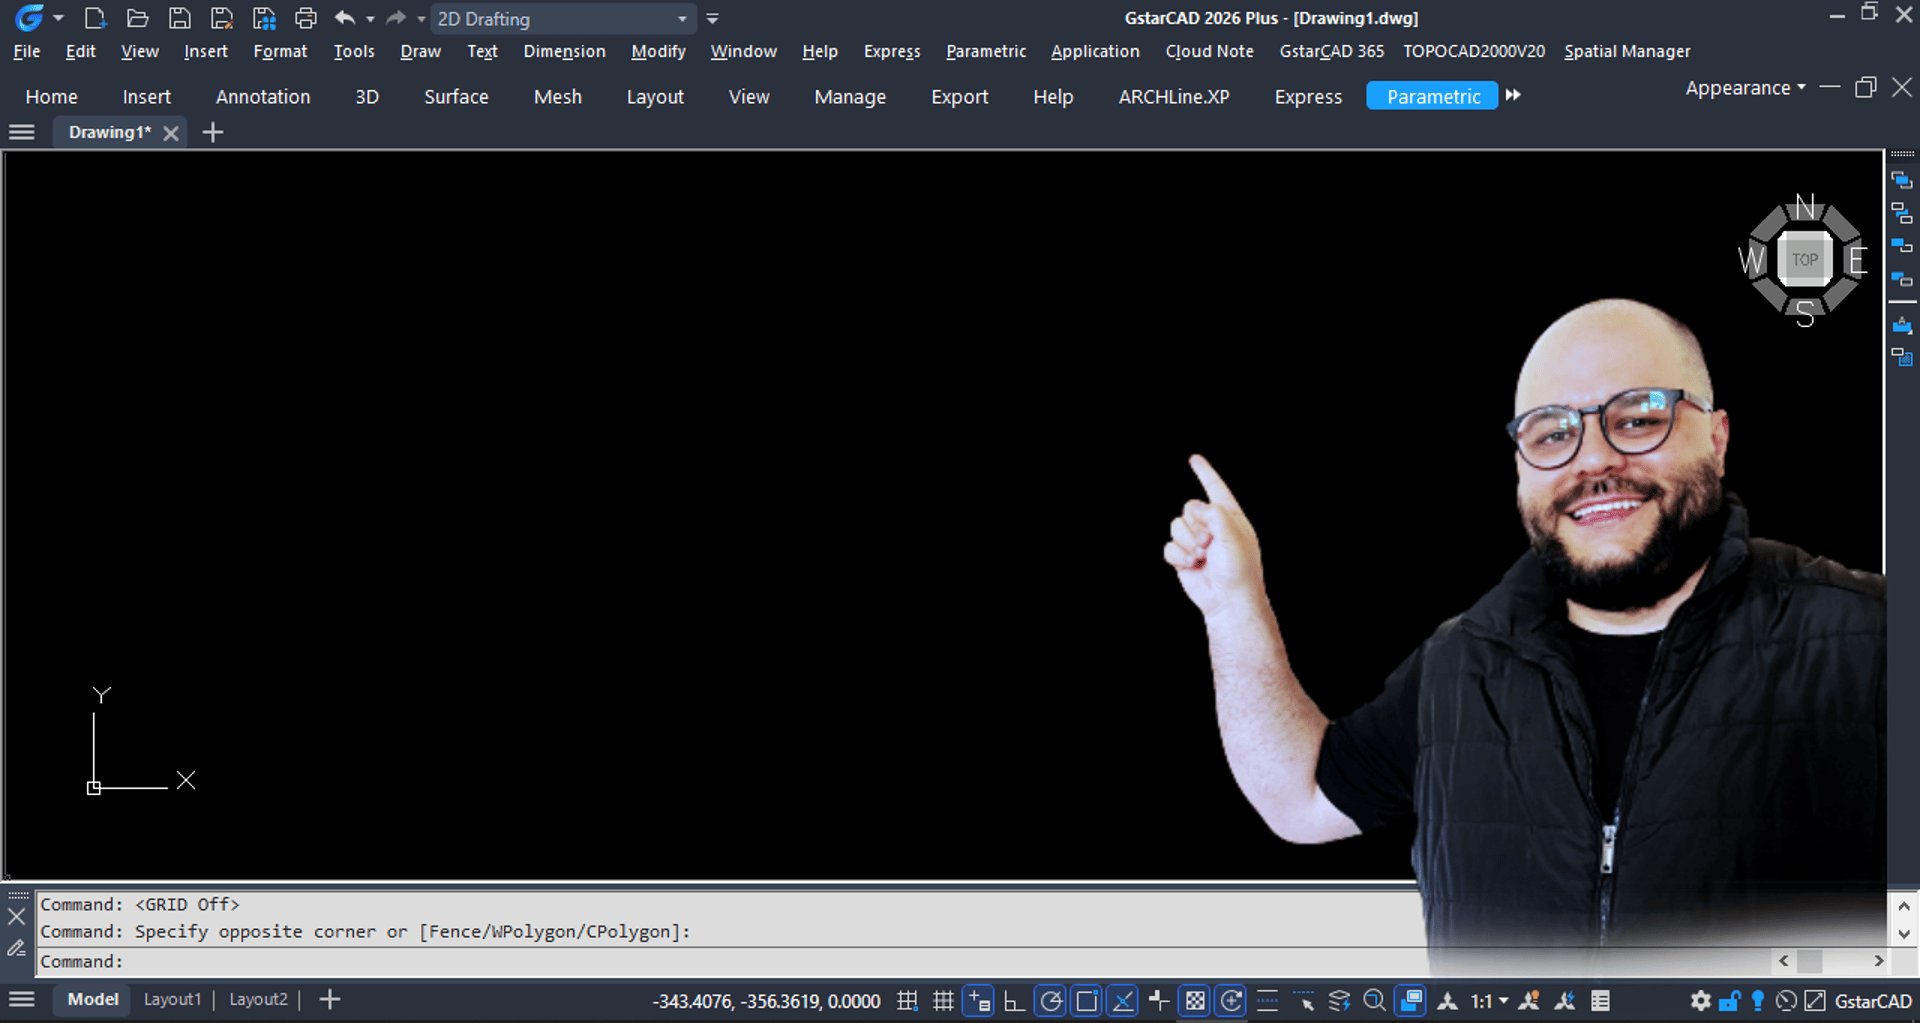Open the status bar settings gear
This screenshot has width=1920, height=1023.
point(1700,1000)
